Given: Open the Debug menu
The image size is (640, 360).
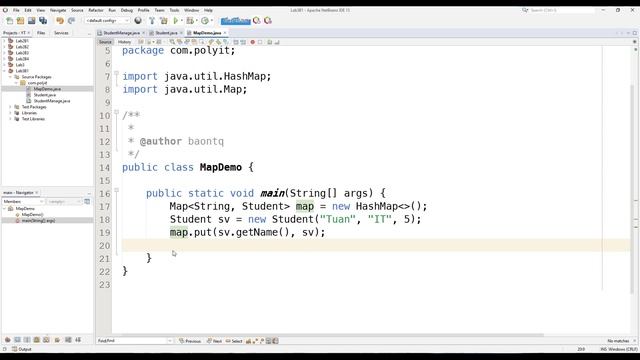Looking at the screenshot, I should 127,10.
